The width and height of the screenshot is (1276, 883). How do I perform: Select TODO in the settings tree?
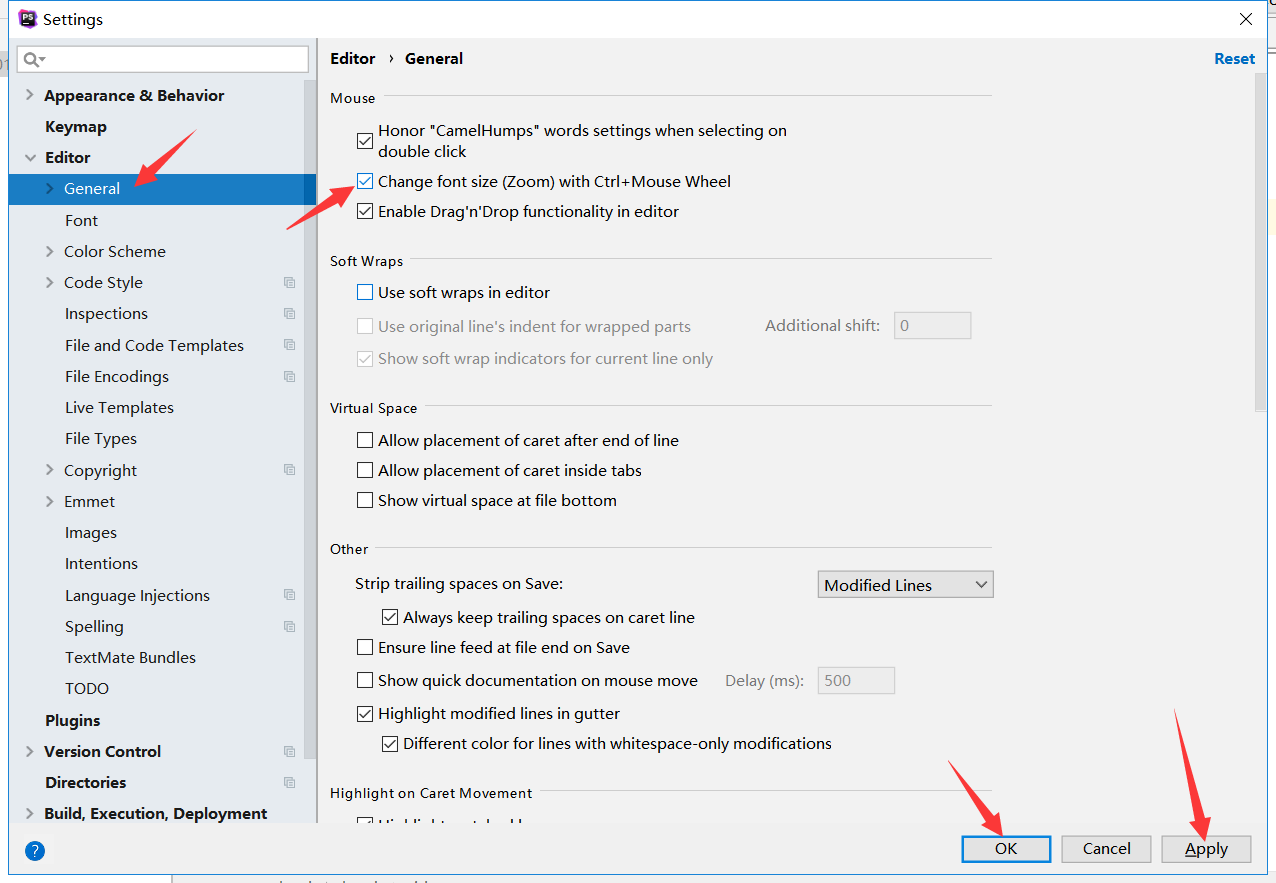87,689
